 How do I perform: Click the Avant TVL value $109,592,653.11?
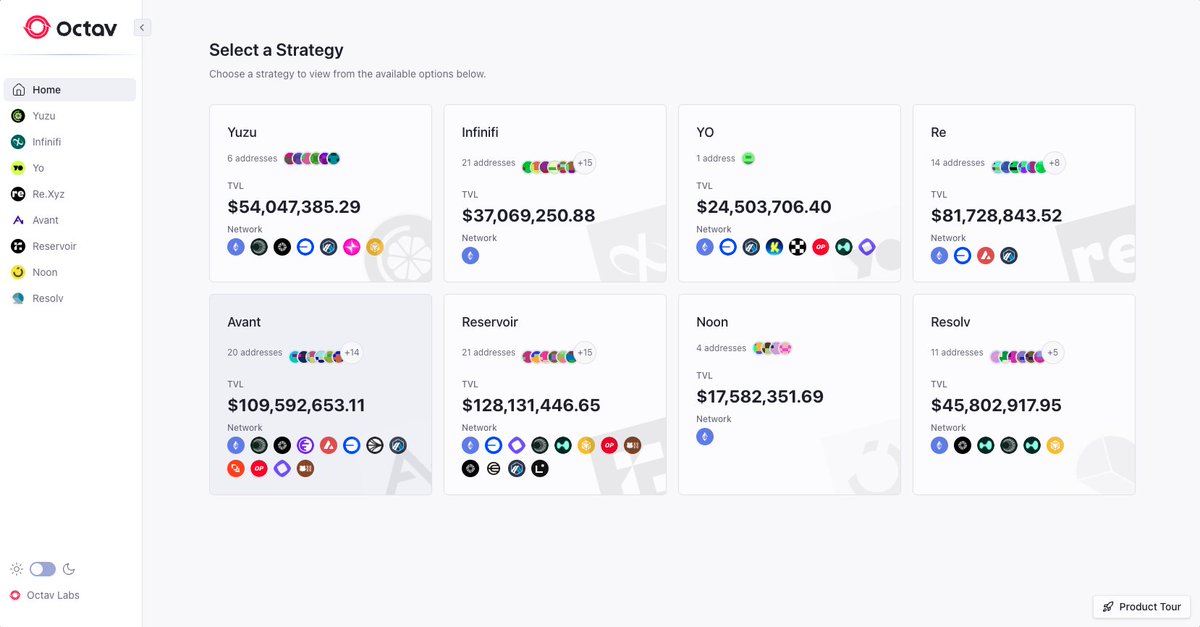pos(296,405)
